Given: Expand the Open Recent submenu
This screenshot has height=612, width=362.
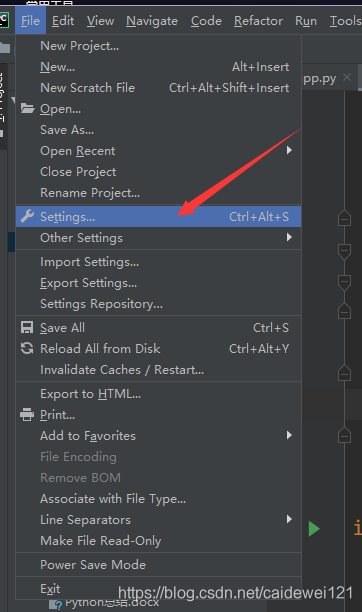Looking at the screenshot, I should click(x=159, y=151).
